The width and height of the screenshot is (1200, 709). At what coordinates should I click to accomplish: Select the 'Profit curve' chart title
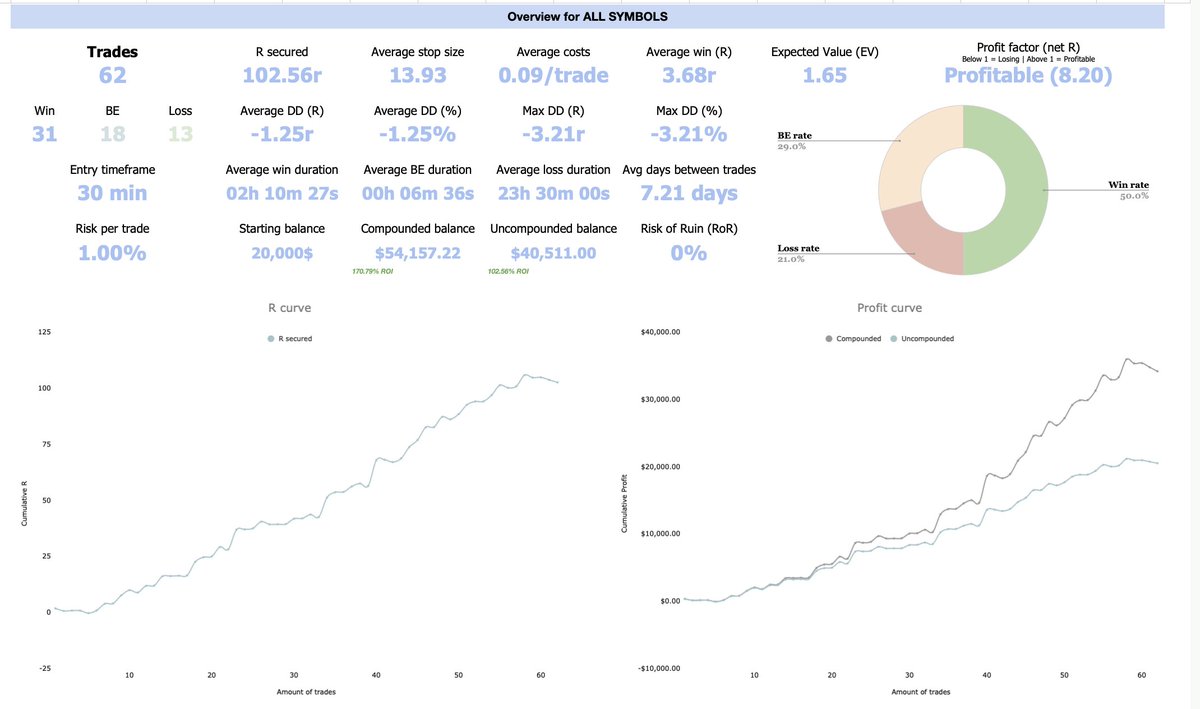pyautogui.click(x=889, y=309)
